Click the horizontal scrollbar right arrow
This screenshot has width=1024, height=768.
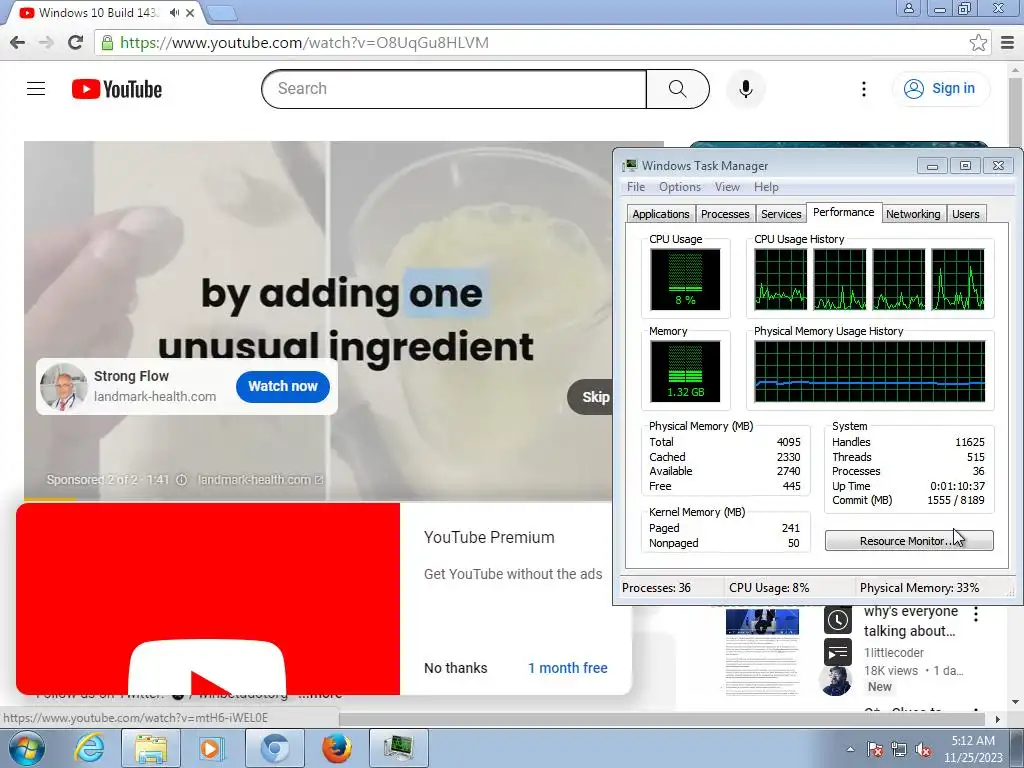(x=997, y=719)
